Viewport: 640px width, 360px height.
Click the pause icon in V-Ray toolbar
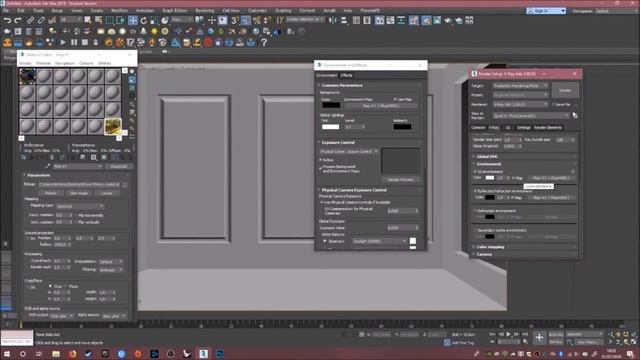pyautogui.click(x=74, y=42)
